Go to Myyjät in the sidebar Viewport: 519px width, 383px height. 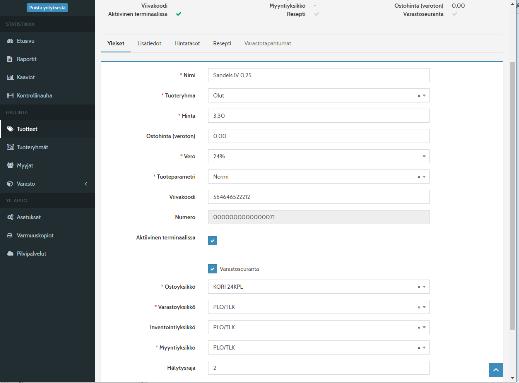47,165
